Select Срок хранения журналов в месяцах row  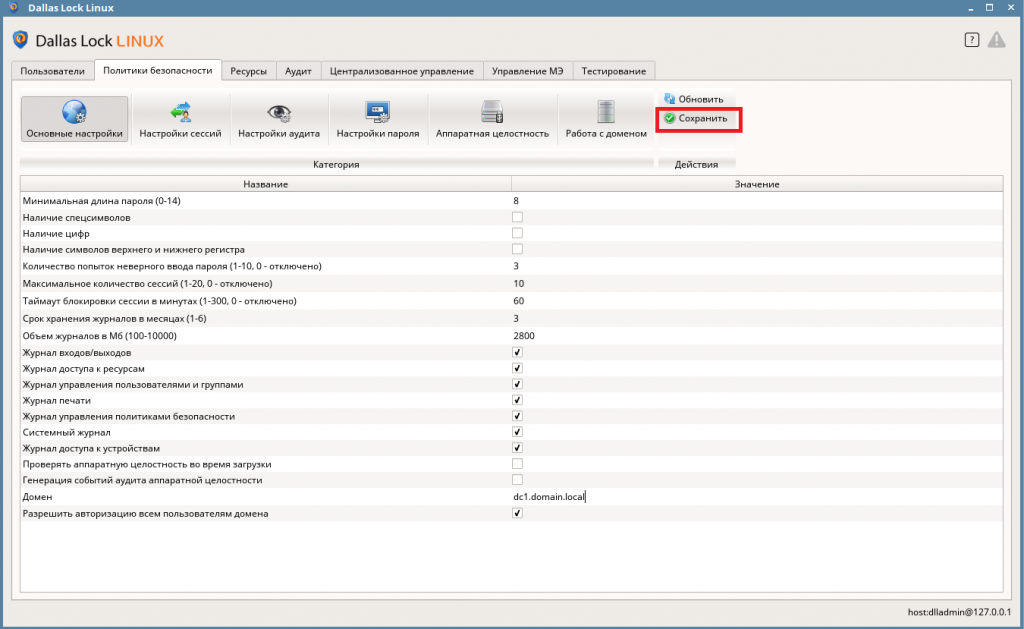[x=511, y=319]
